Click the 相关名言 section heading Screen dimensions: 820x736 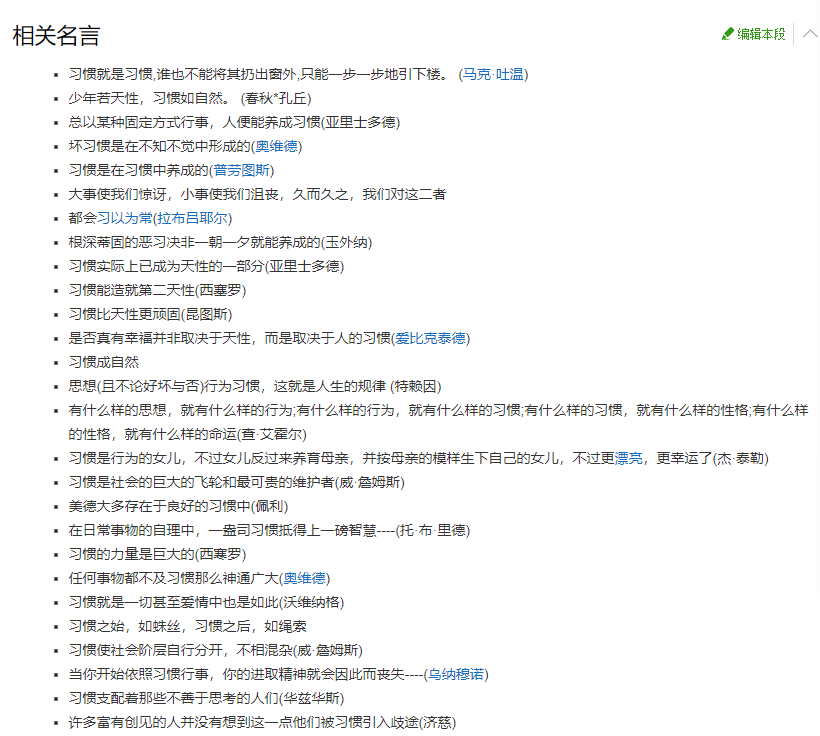(x=56, y=36)
